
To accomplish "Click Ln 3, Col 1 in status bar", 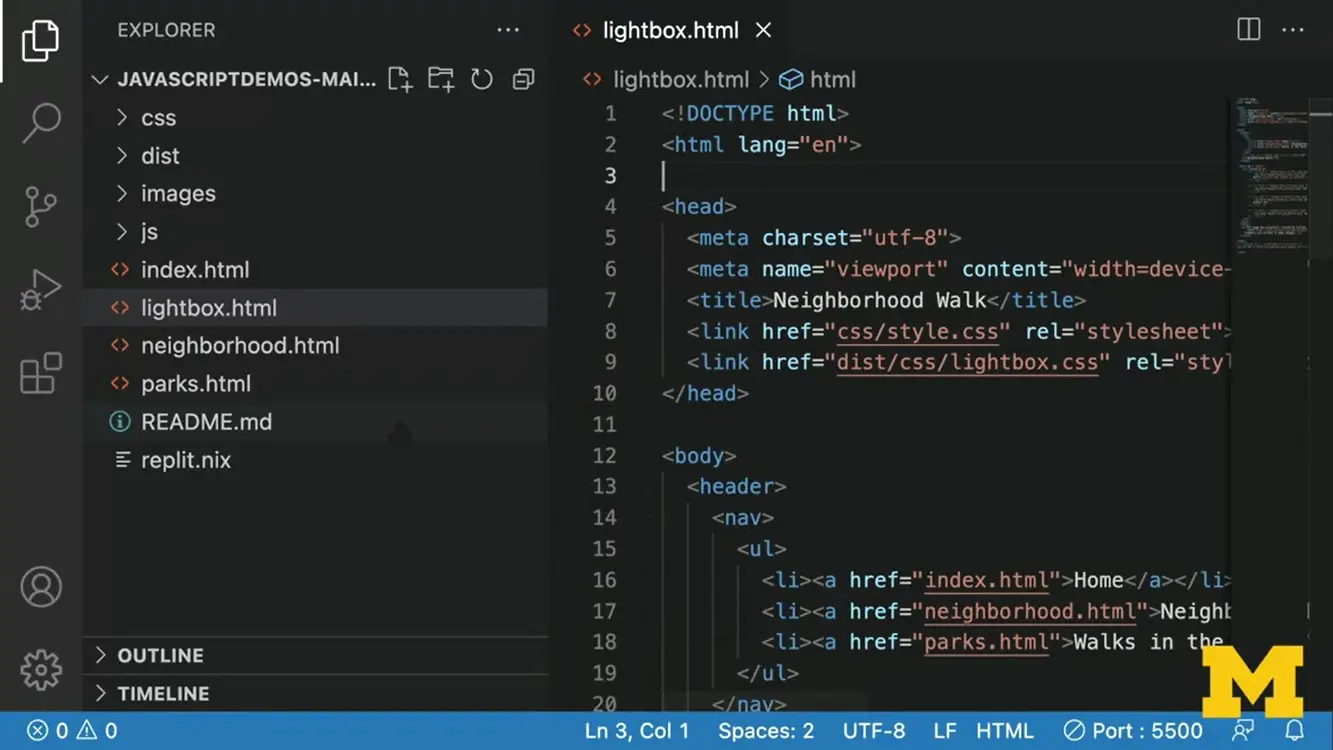I will click(637, 731).
